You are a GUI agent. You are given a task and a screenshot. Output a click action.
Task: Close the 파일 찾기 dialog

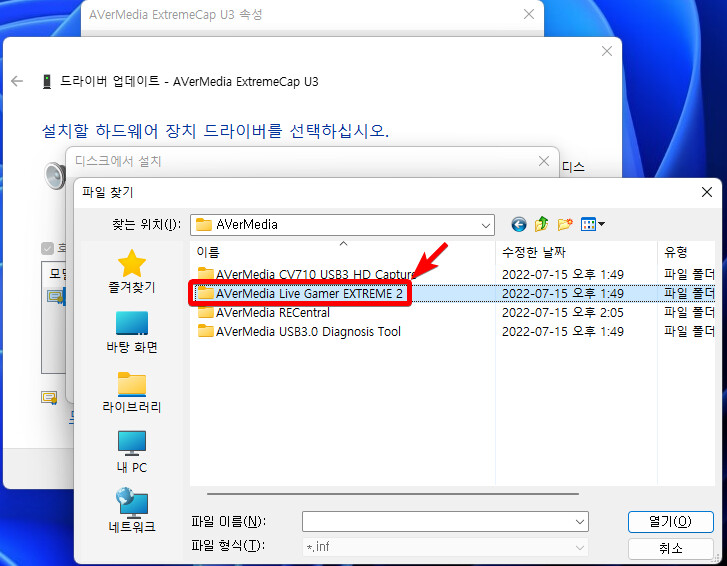(707, 192)
